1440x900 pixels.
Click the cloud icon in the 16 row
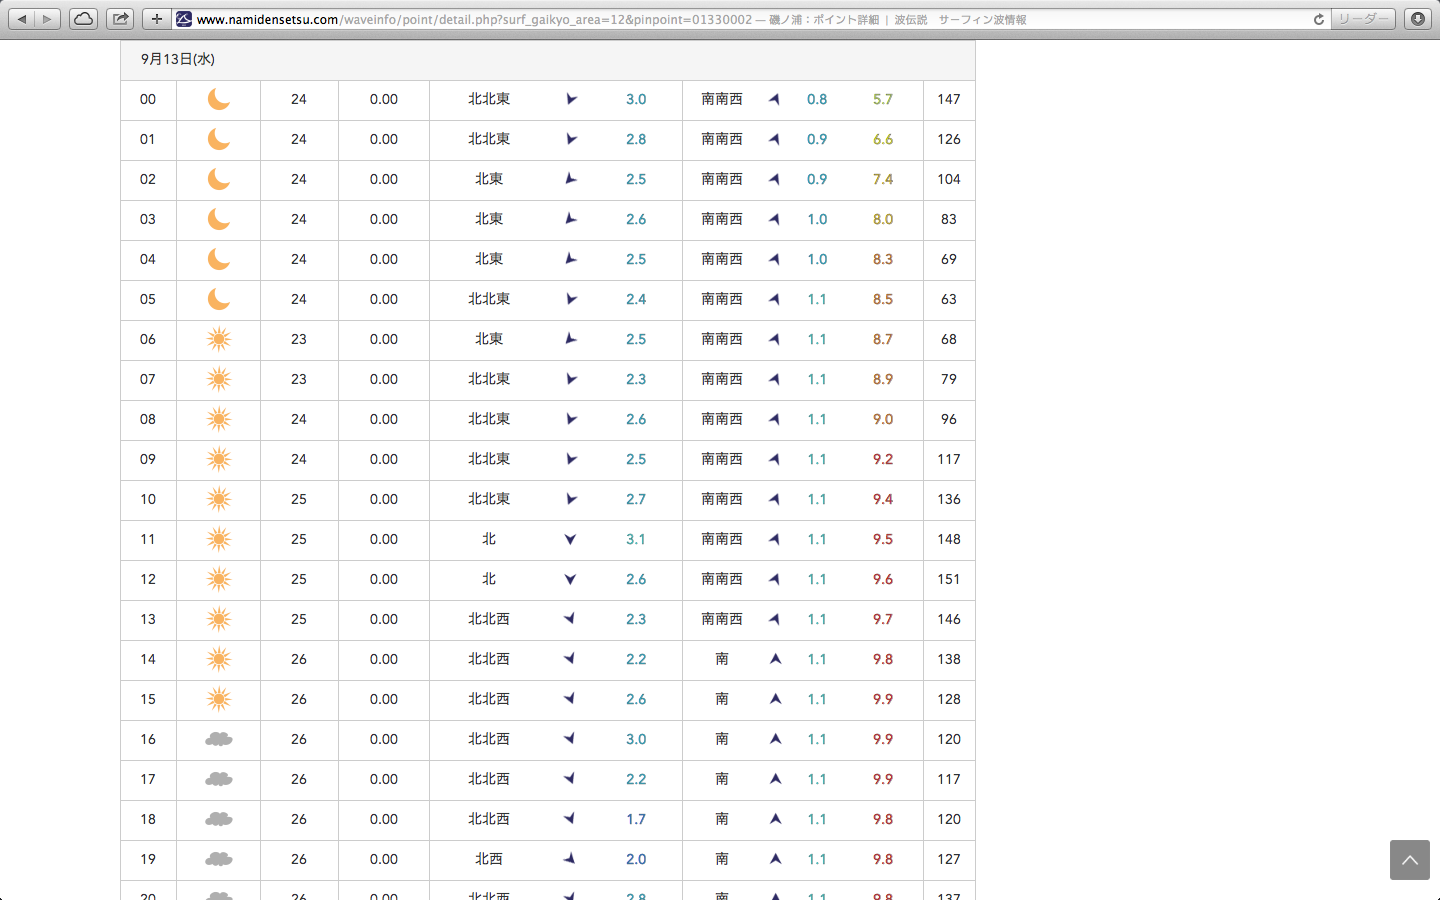218,739
